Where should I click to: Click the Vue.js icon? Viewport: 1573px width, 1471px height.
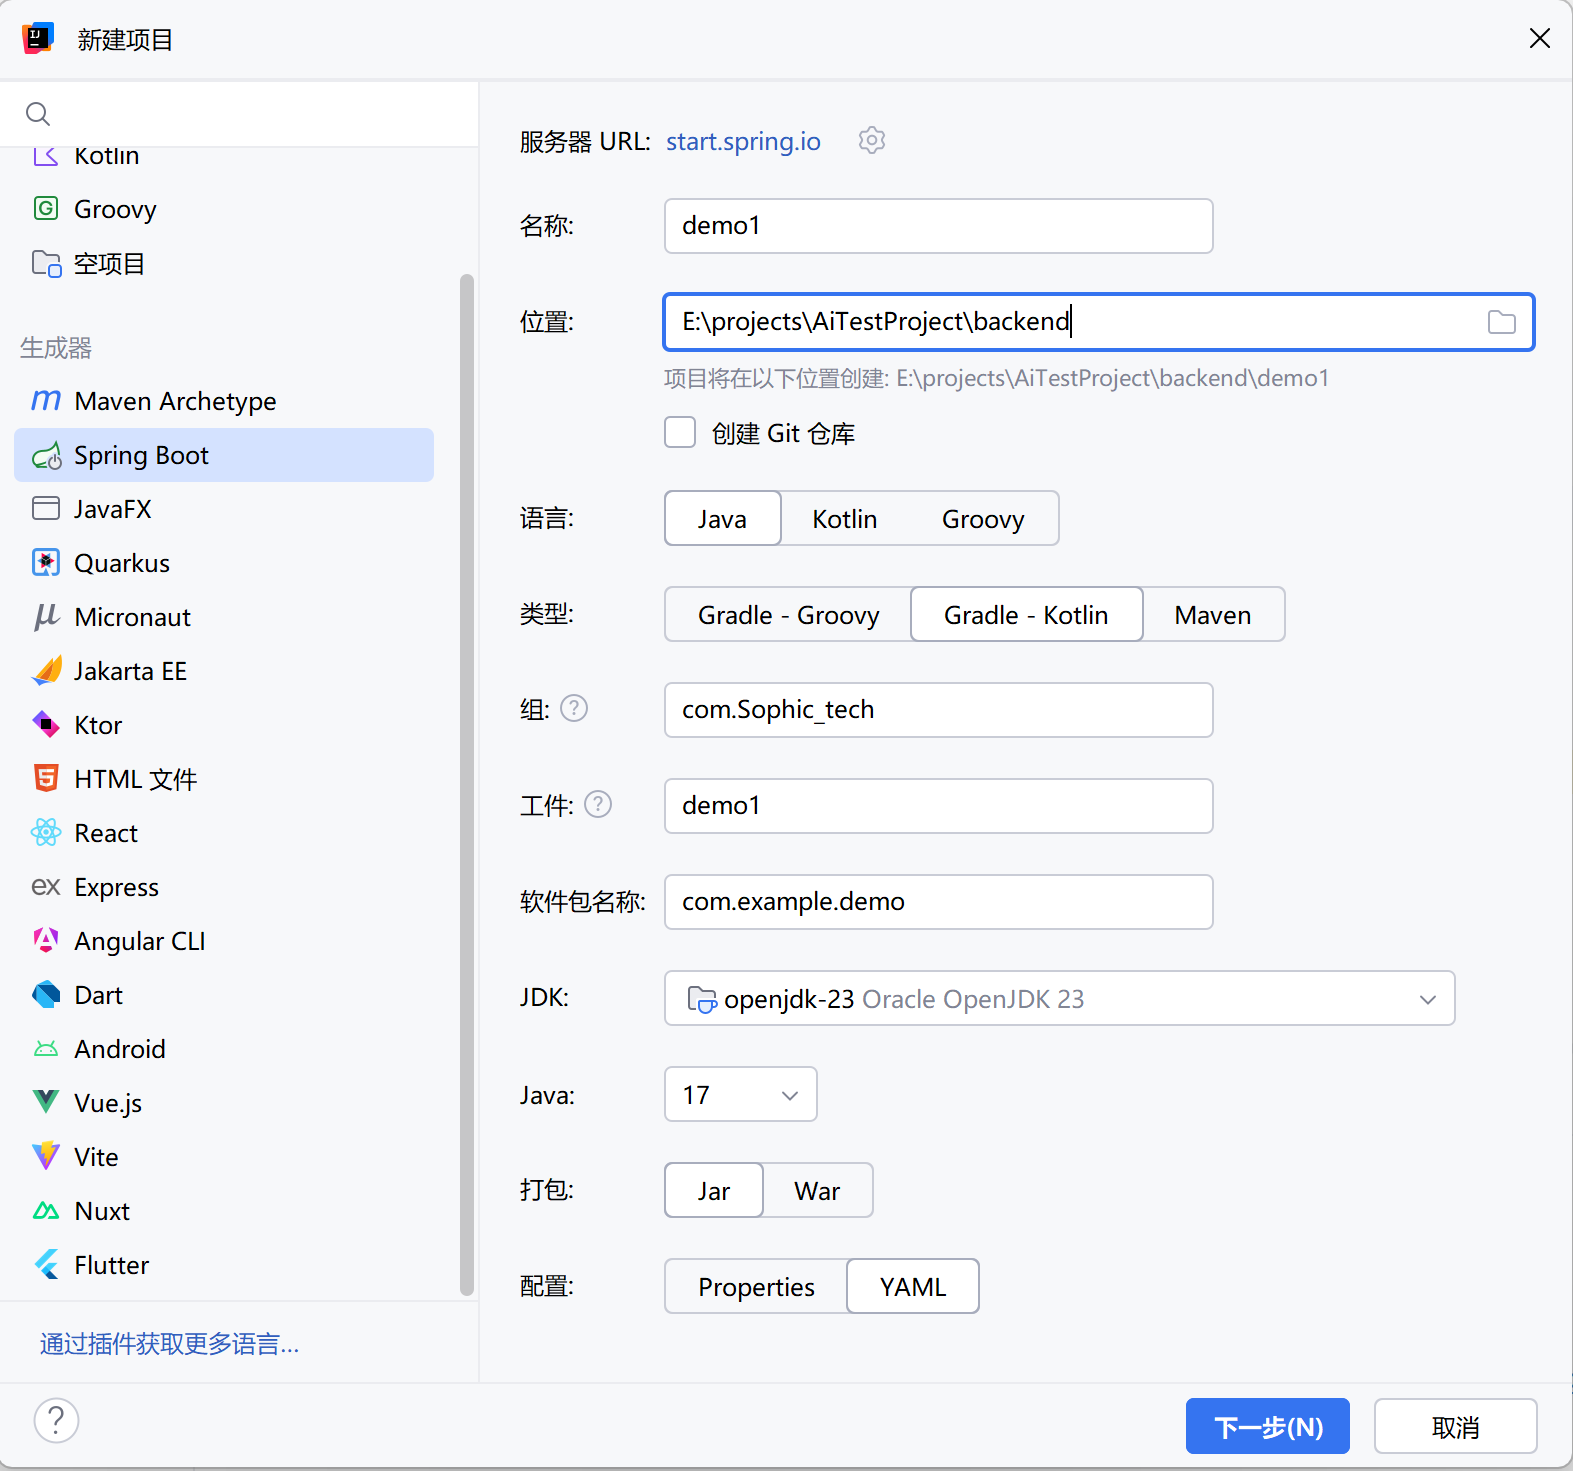[46, 1102]
